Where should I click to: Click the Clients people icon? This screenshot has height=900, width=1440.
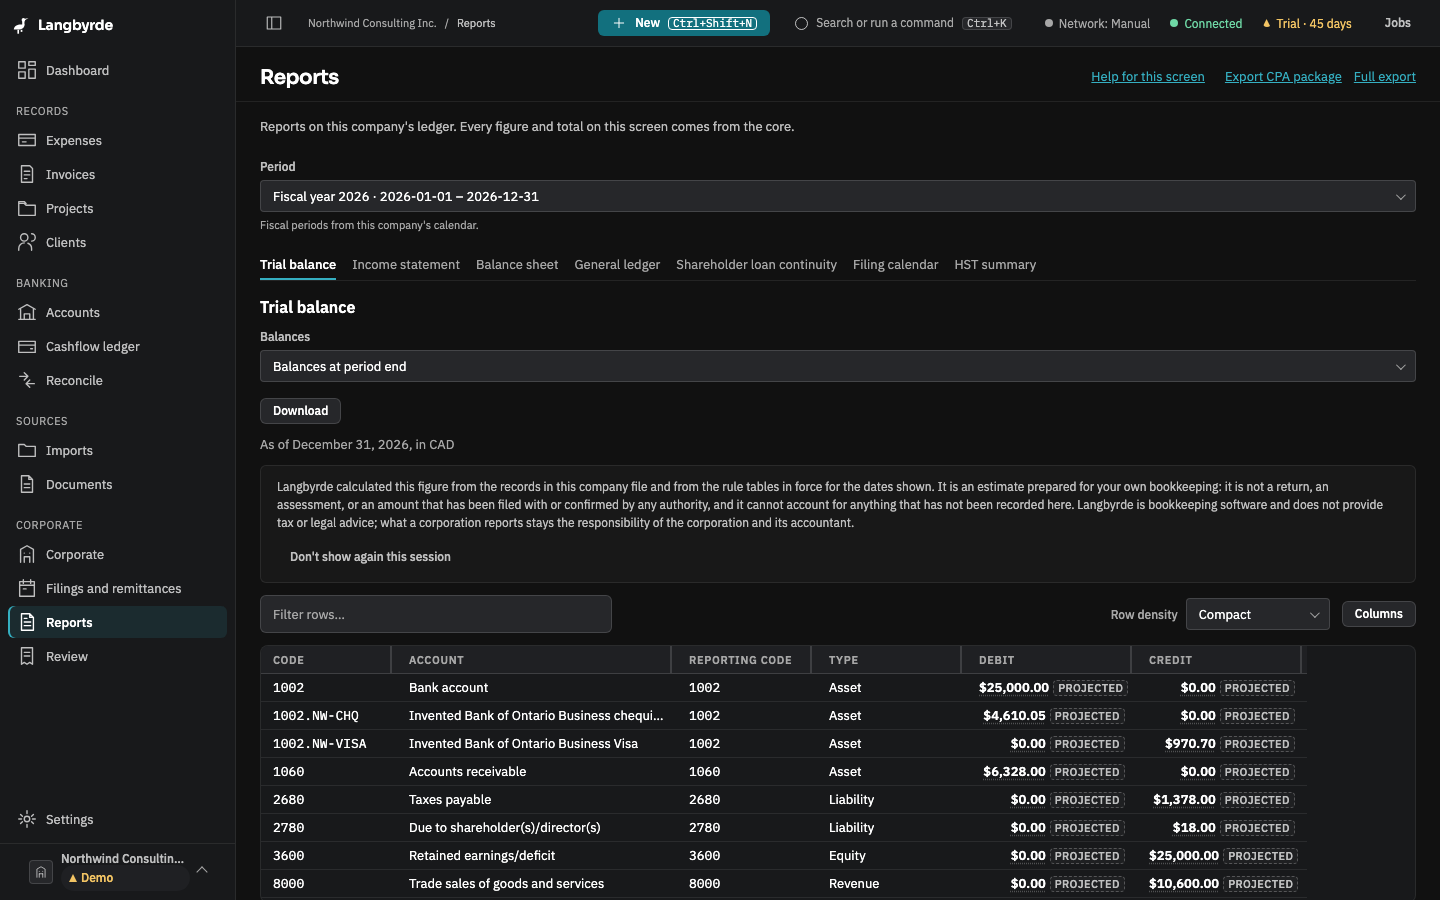coord(27,242)
